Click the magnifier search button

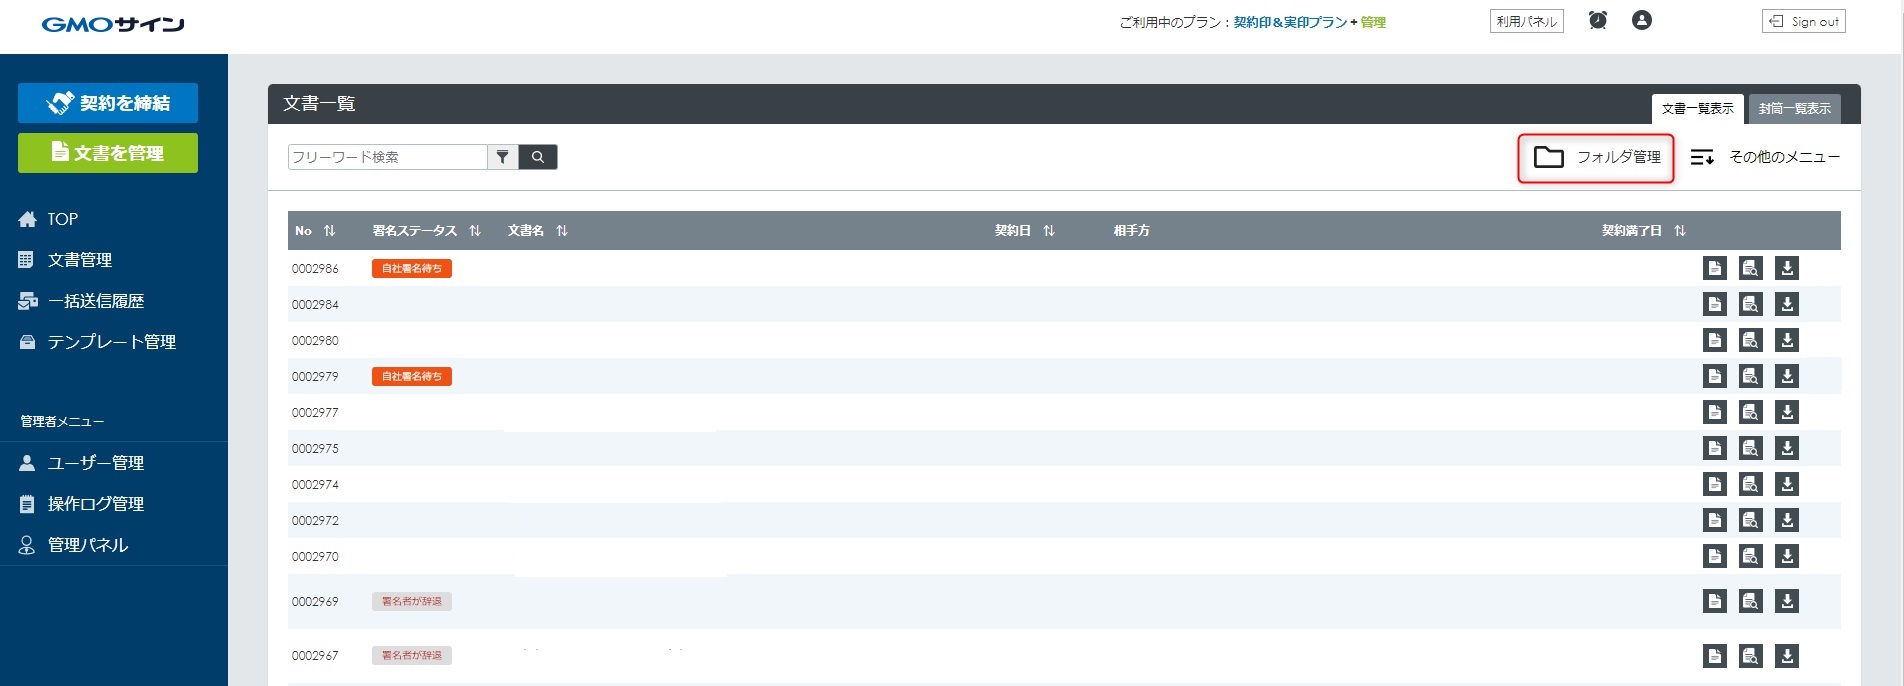538,157
